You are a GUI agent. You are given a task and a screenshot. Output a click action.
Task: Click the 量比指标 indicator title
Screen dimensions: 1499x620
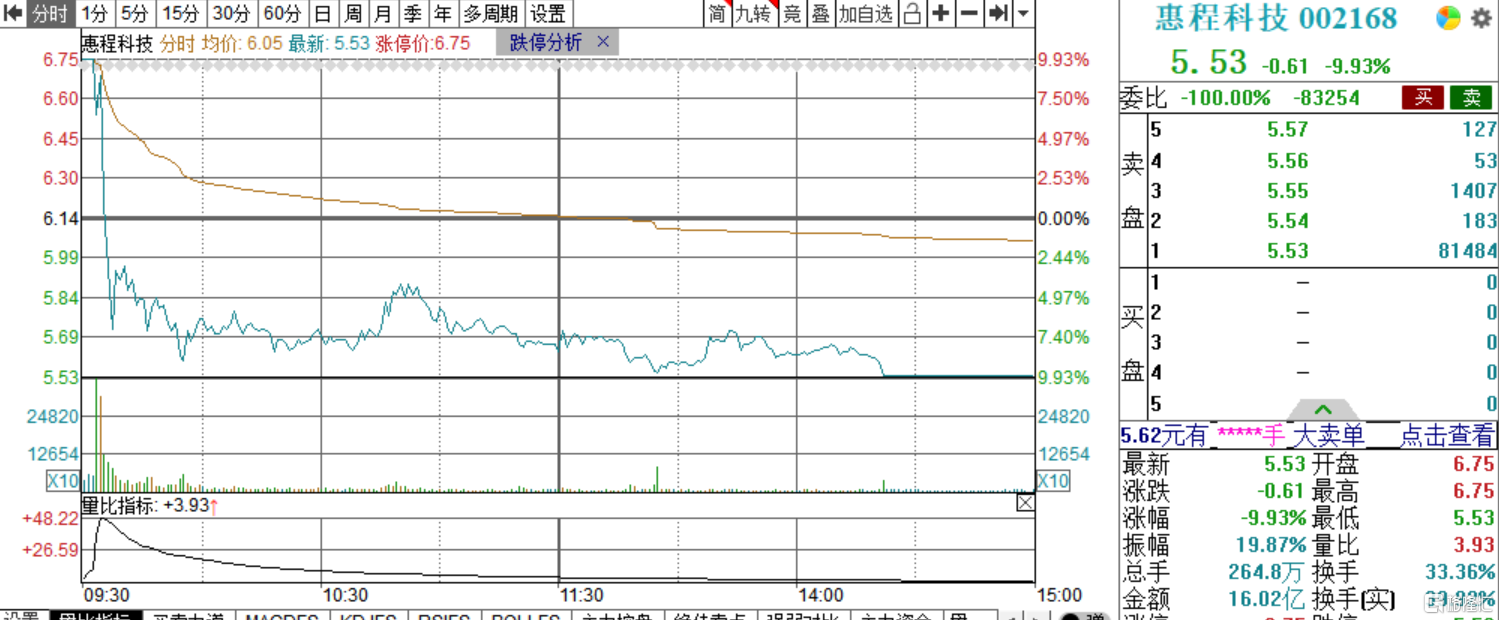(120, 506)
